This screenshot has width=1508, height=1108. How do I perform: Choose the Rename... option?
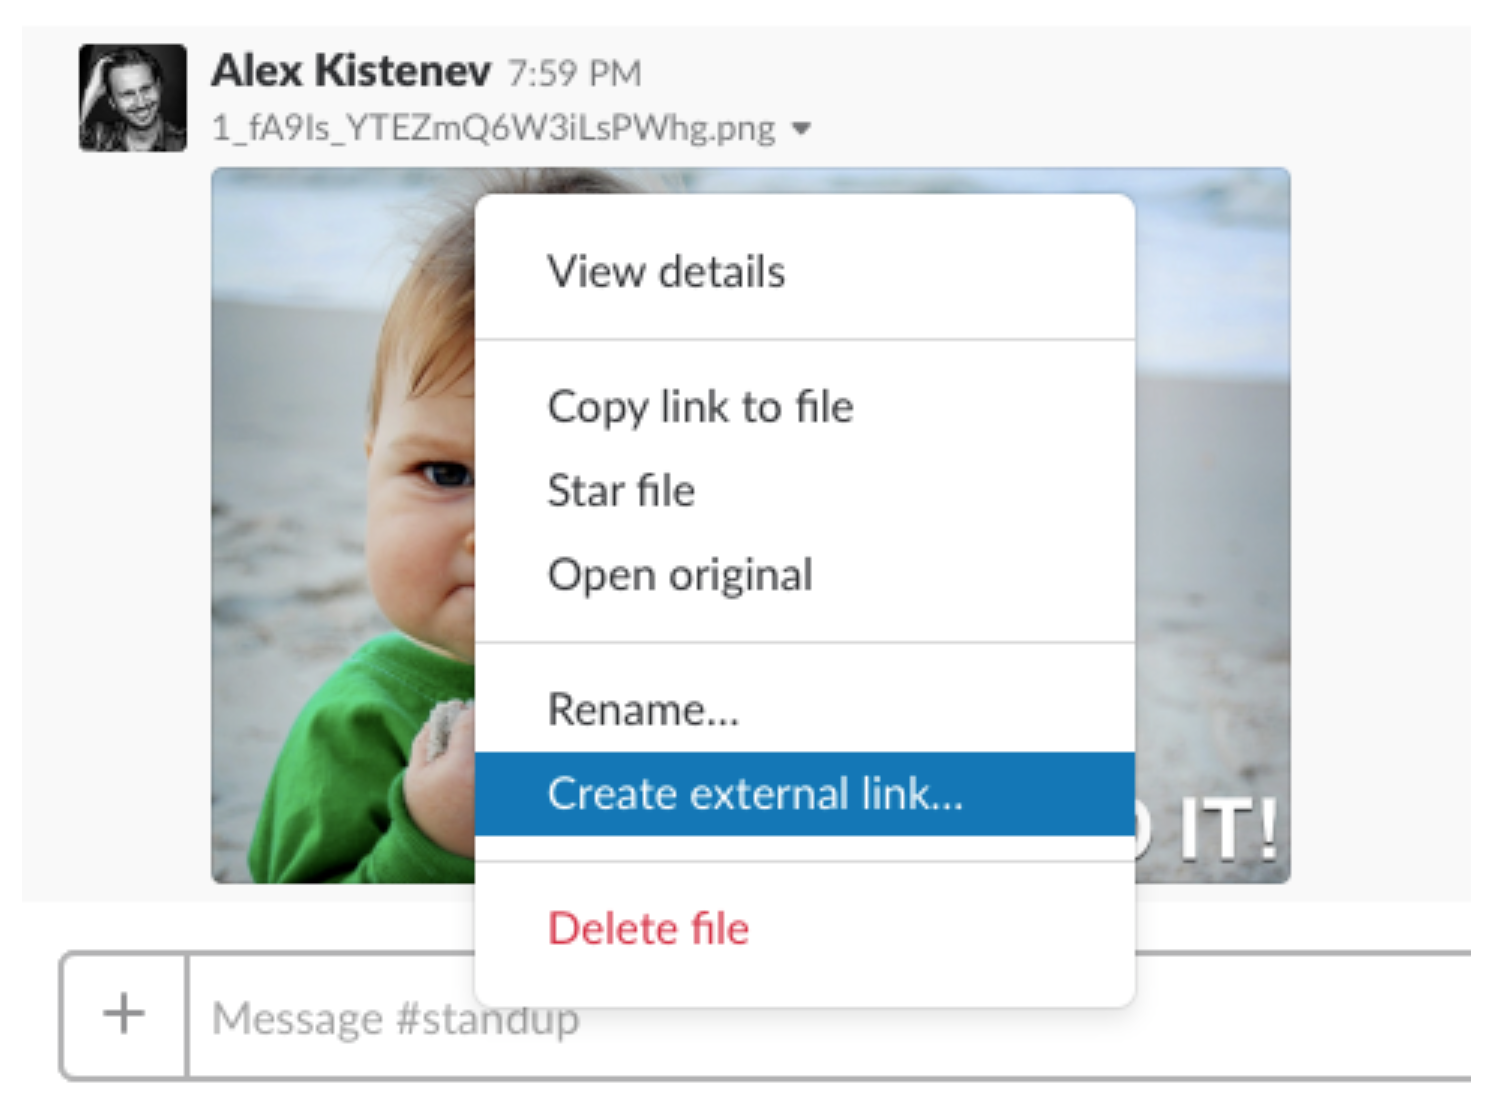pos(643,710)
